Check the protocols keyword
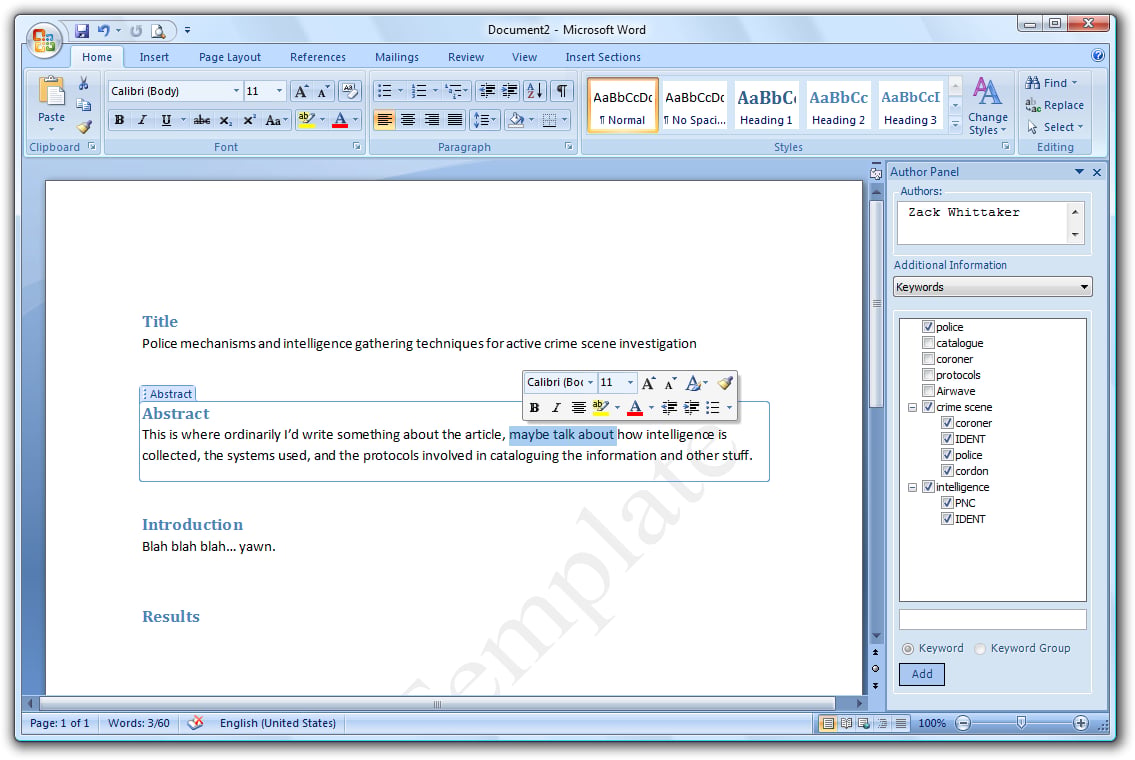The height and width of the screenshot is (760, 1135). [x=928, y=374]
